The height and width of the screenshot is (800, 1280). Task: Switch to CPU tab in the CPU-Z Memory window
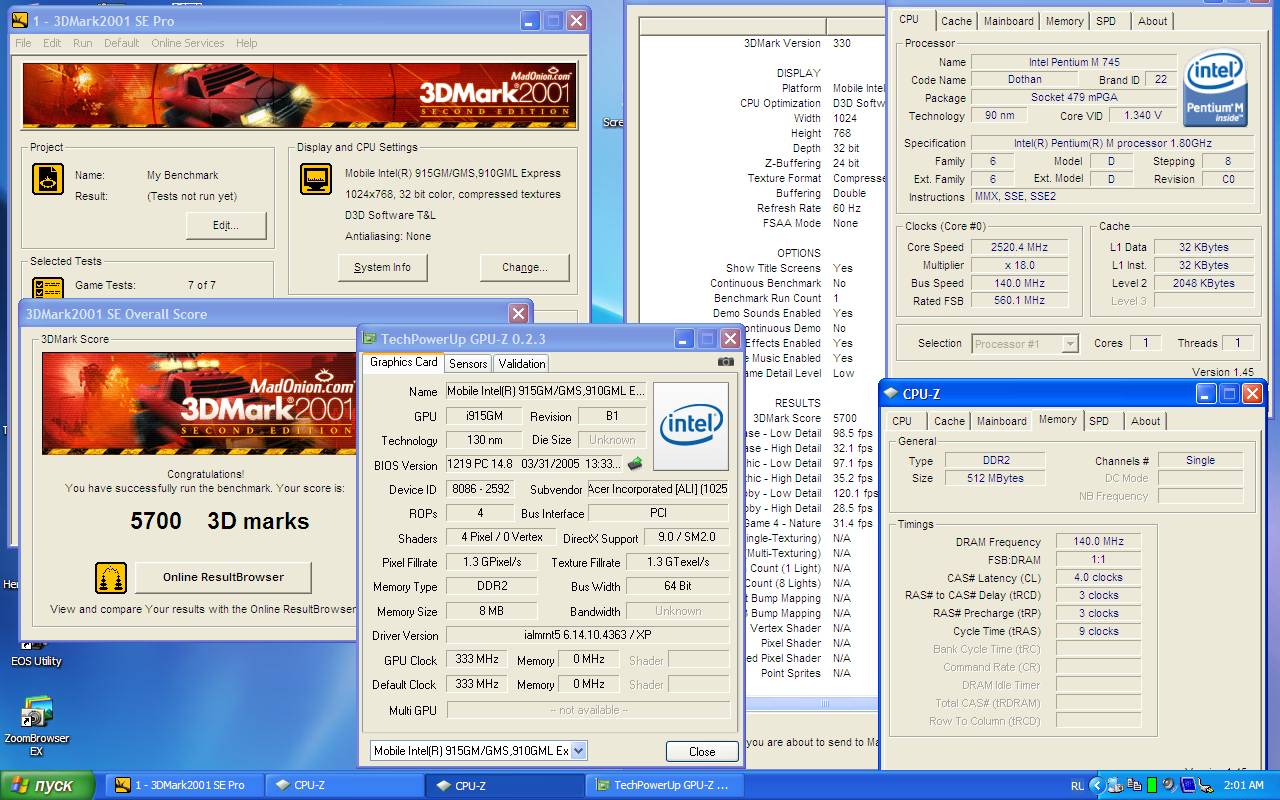(902, 421)
